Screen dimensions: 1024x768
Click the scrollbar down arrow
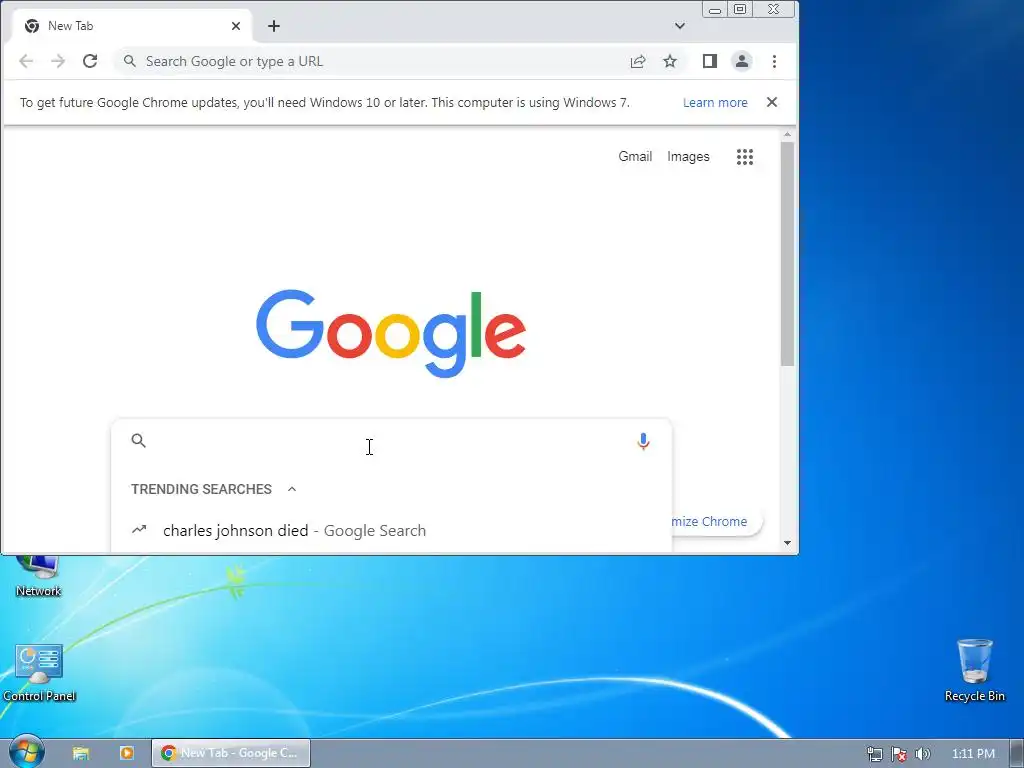(788, 543)
